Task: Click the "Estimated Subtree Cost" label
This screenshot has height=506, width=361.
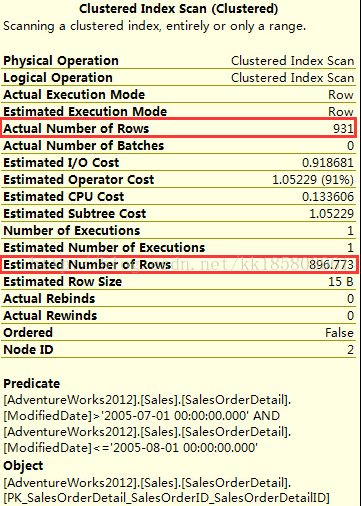Action: tap(75, 214)
